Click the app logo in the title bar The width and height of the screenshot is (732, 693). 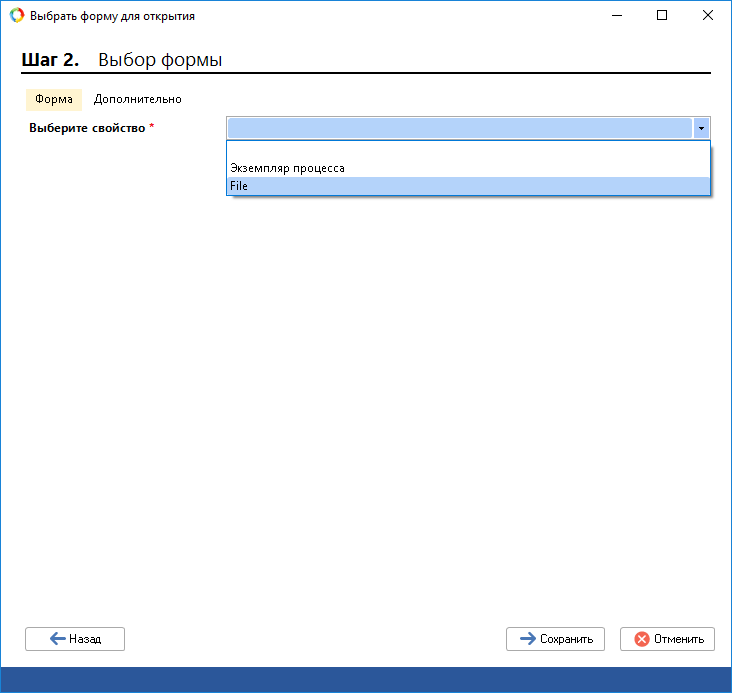click(x=16, y=16)
